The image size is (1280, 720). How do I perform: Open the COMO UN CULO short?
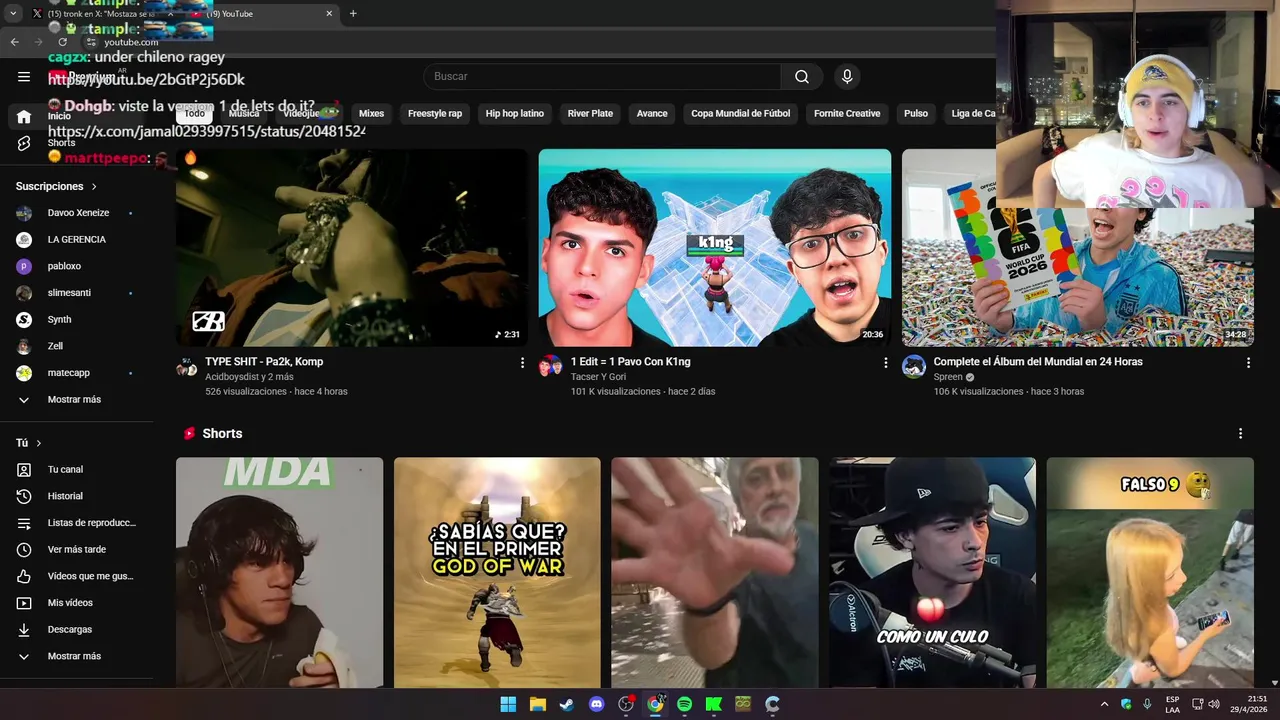pos(932,573)
